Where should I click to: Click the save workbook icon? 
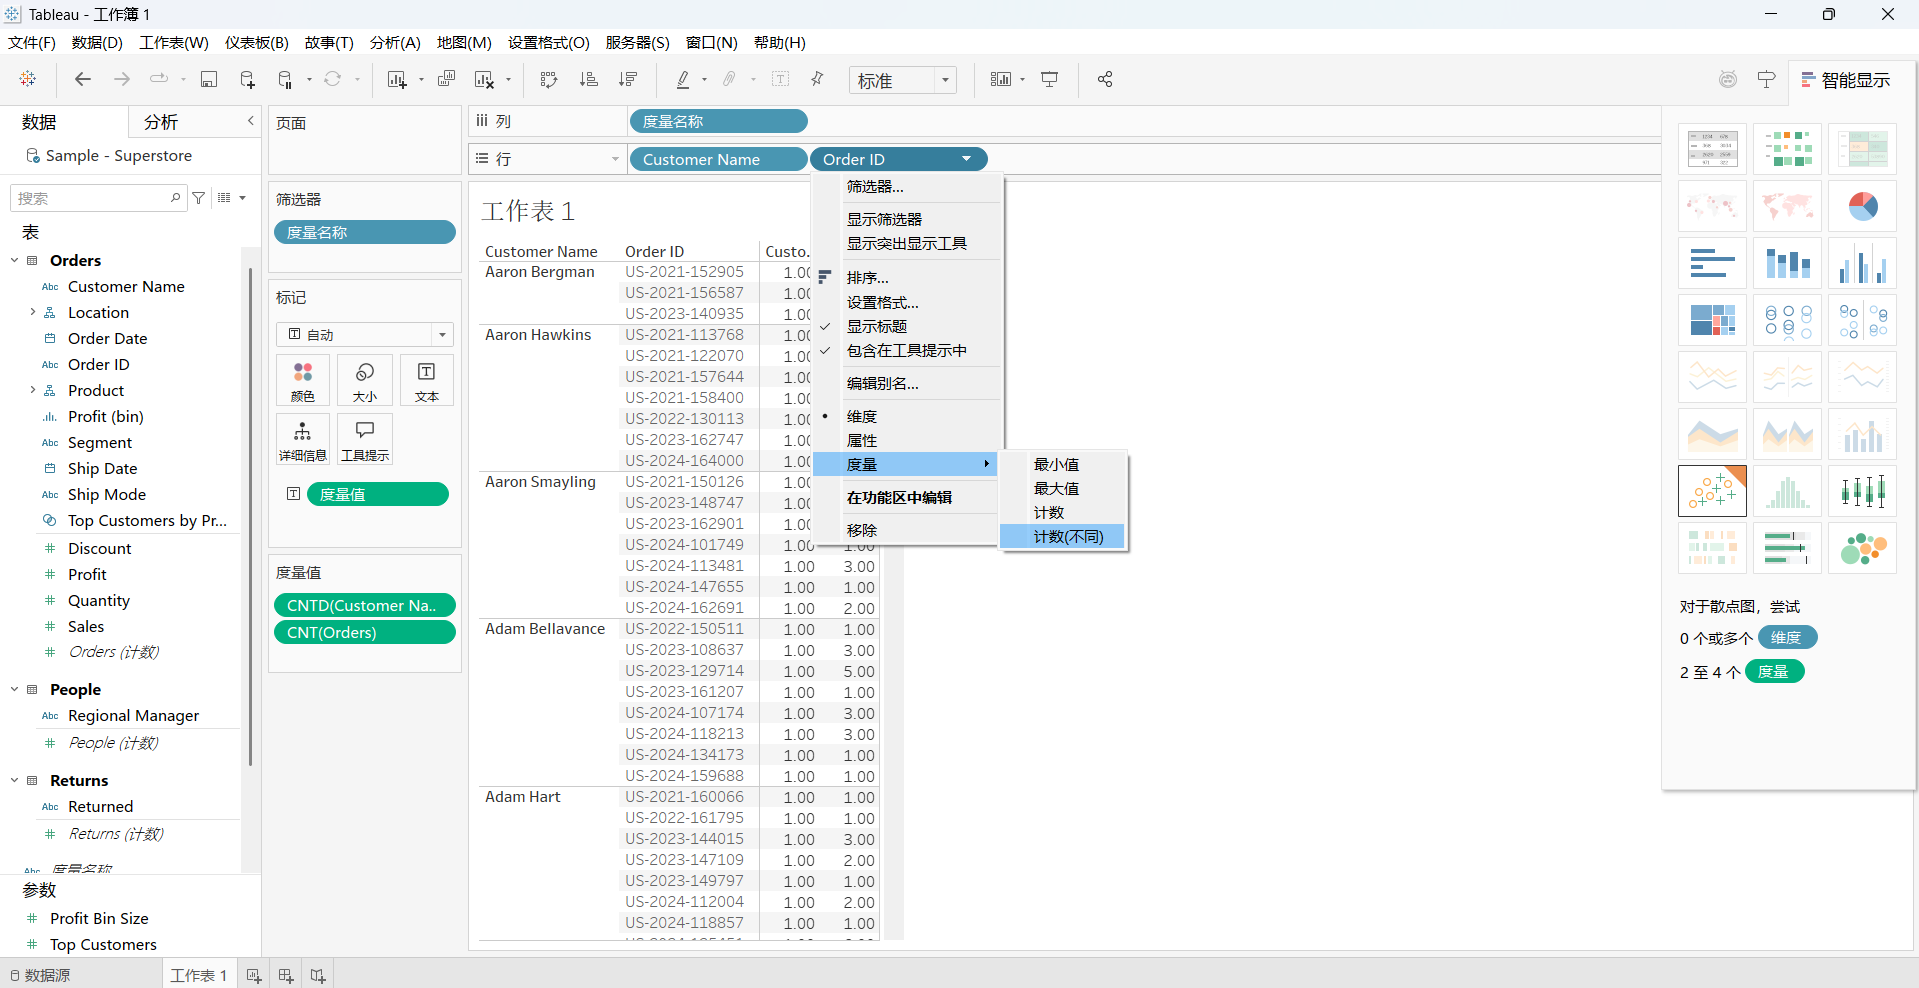click(x=209, y=79)
